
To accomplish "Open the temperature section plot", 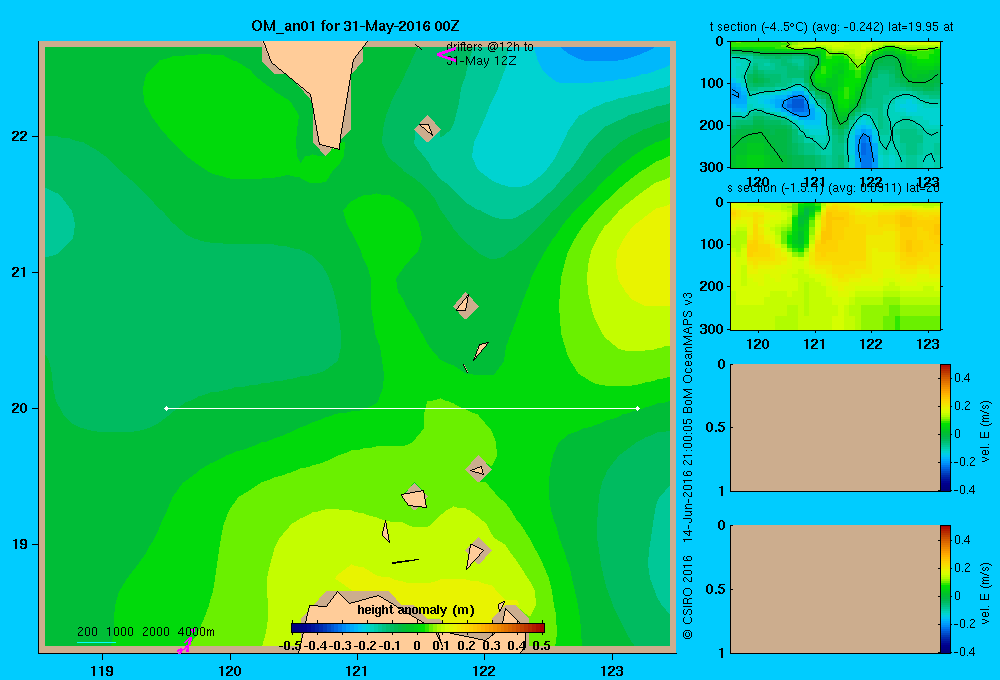I will (835, 104).
